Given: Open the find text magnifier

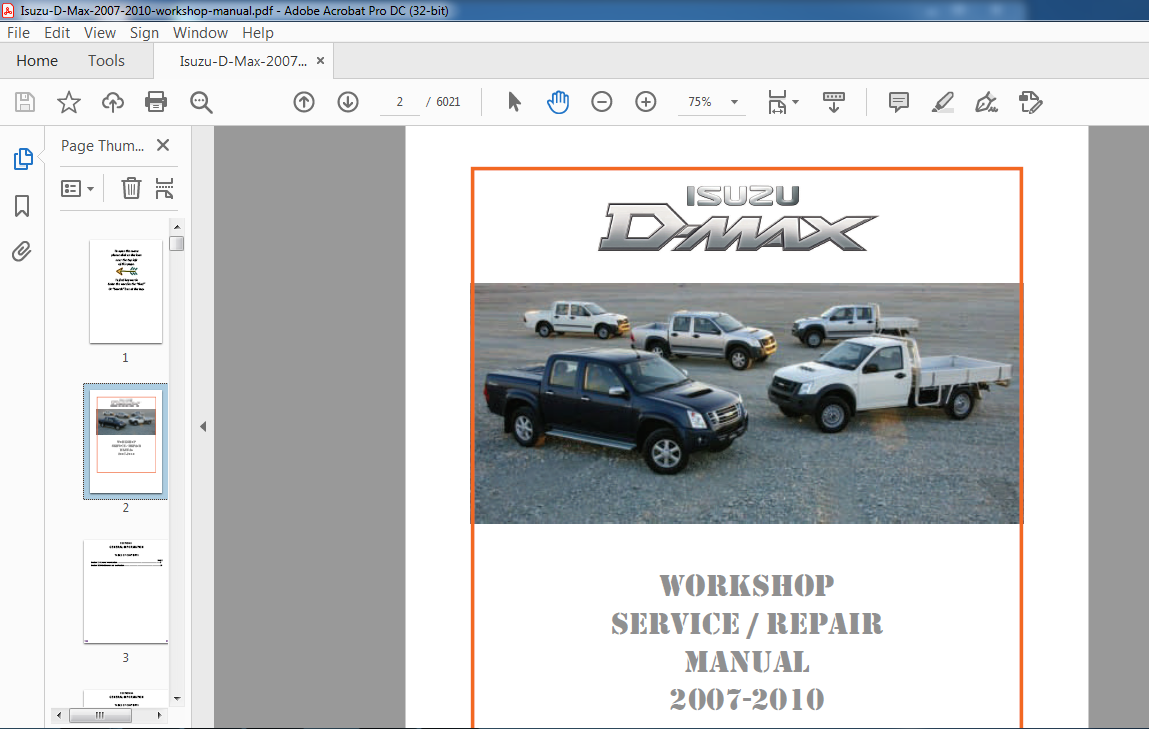Looking at the screenshot, I should coord(201,103).
